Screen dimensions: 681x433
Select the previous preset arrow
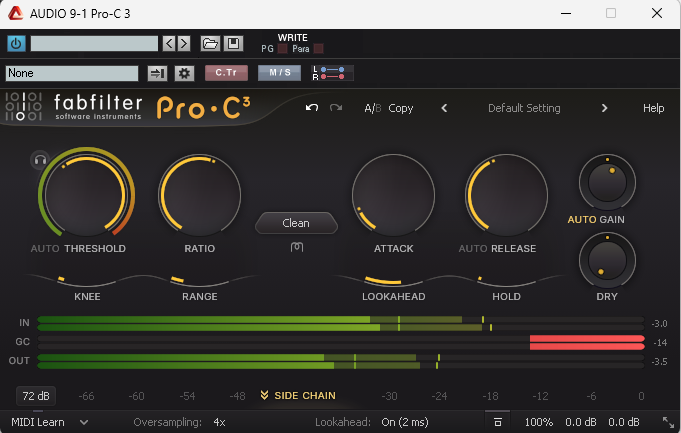click(444, 108)
